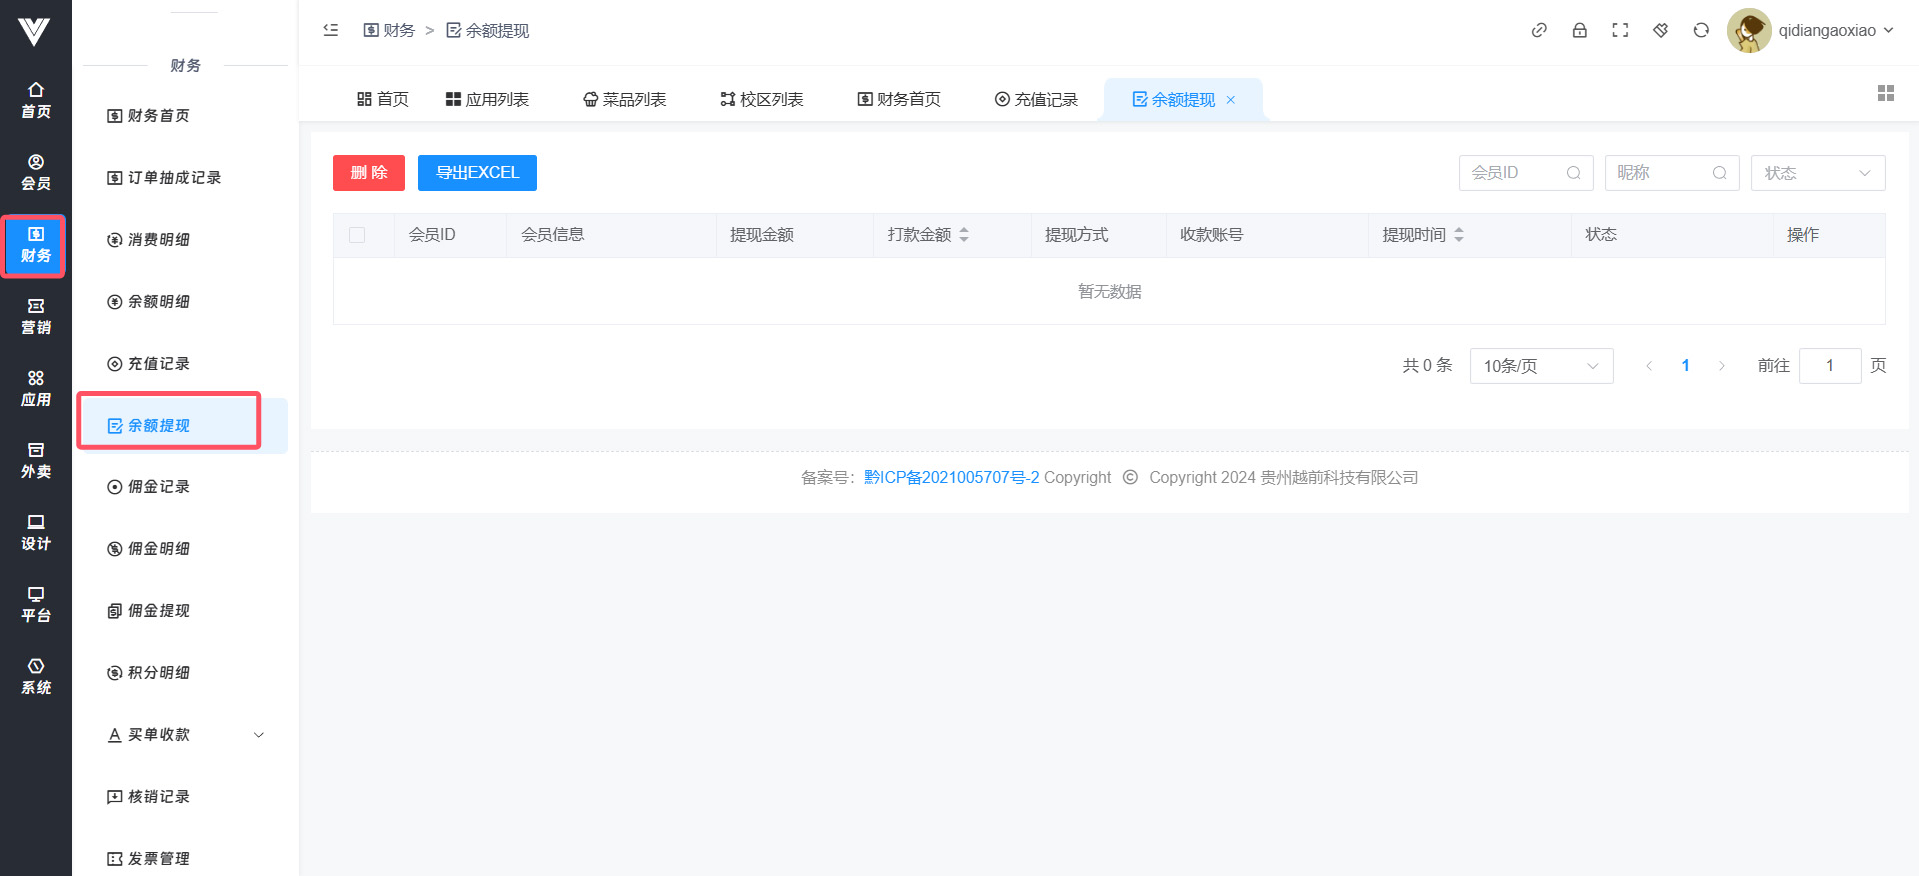Open the 状态 filter dropdown
Image resolution: width=1919 pixels, height=876 pixels.
coord(1817,173)
